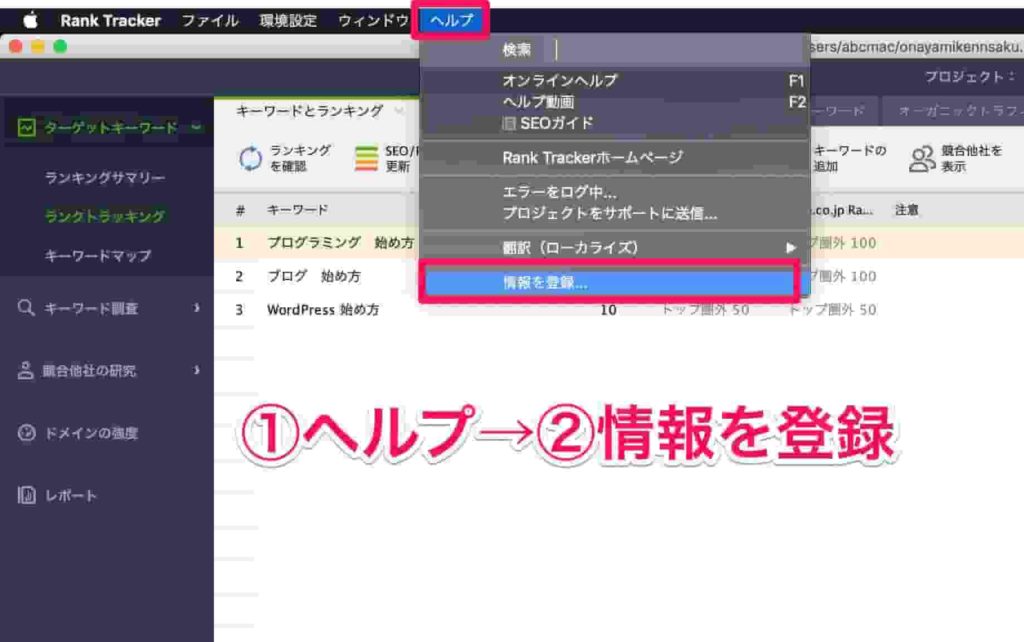Click the キーワード調査 magnifier icon
1024x642 pixels.
26,308
